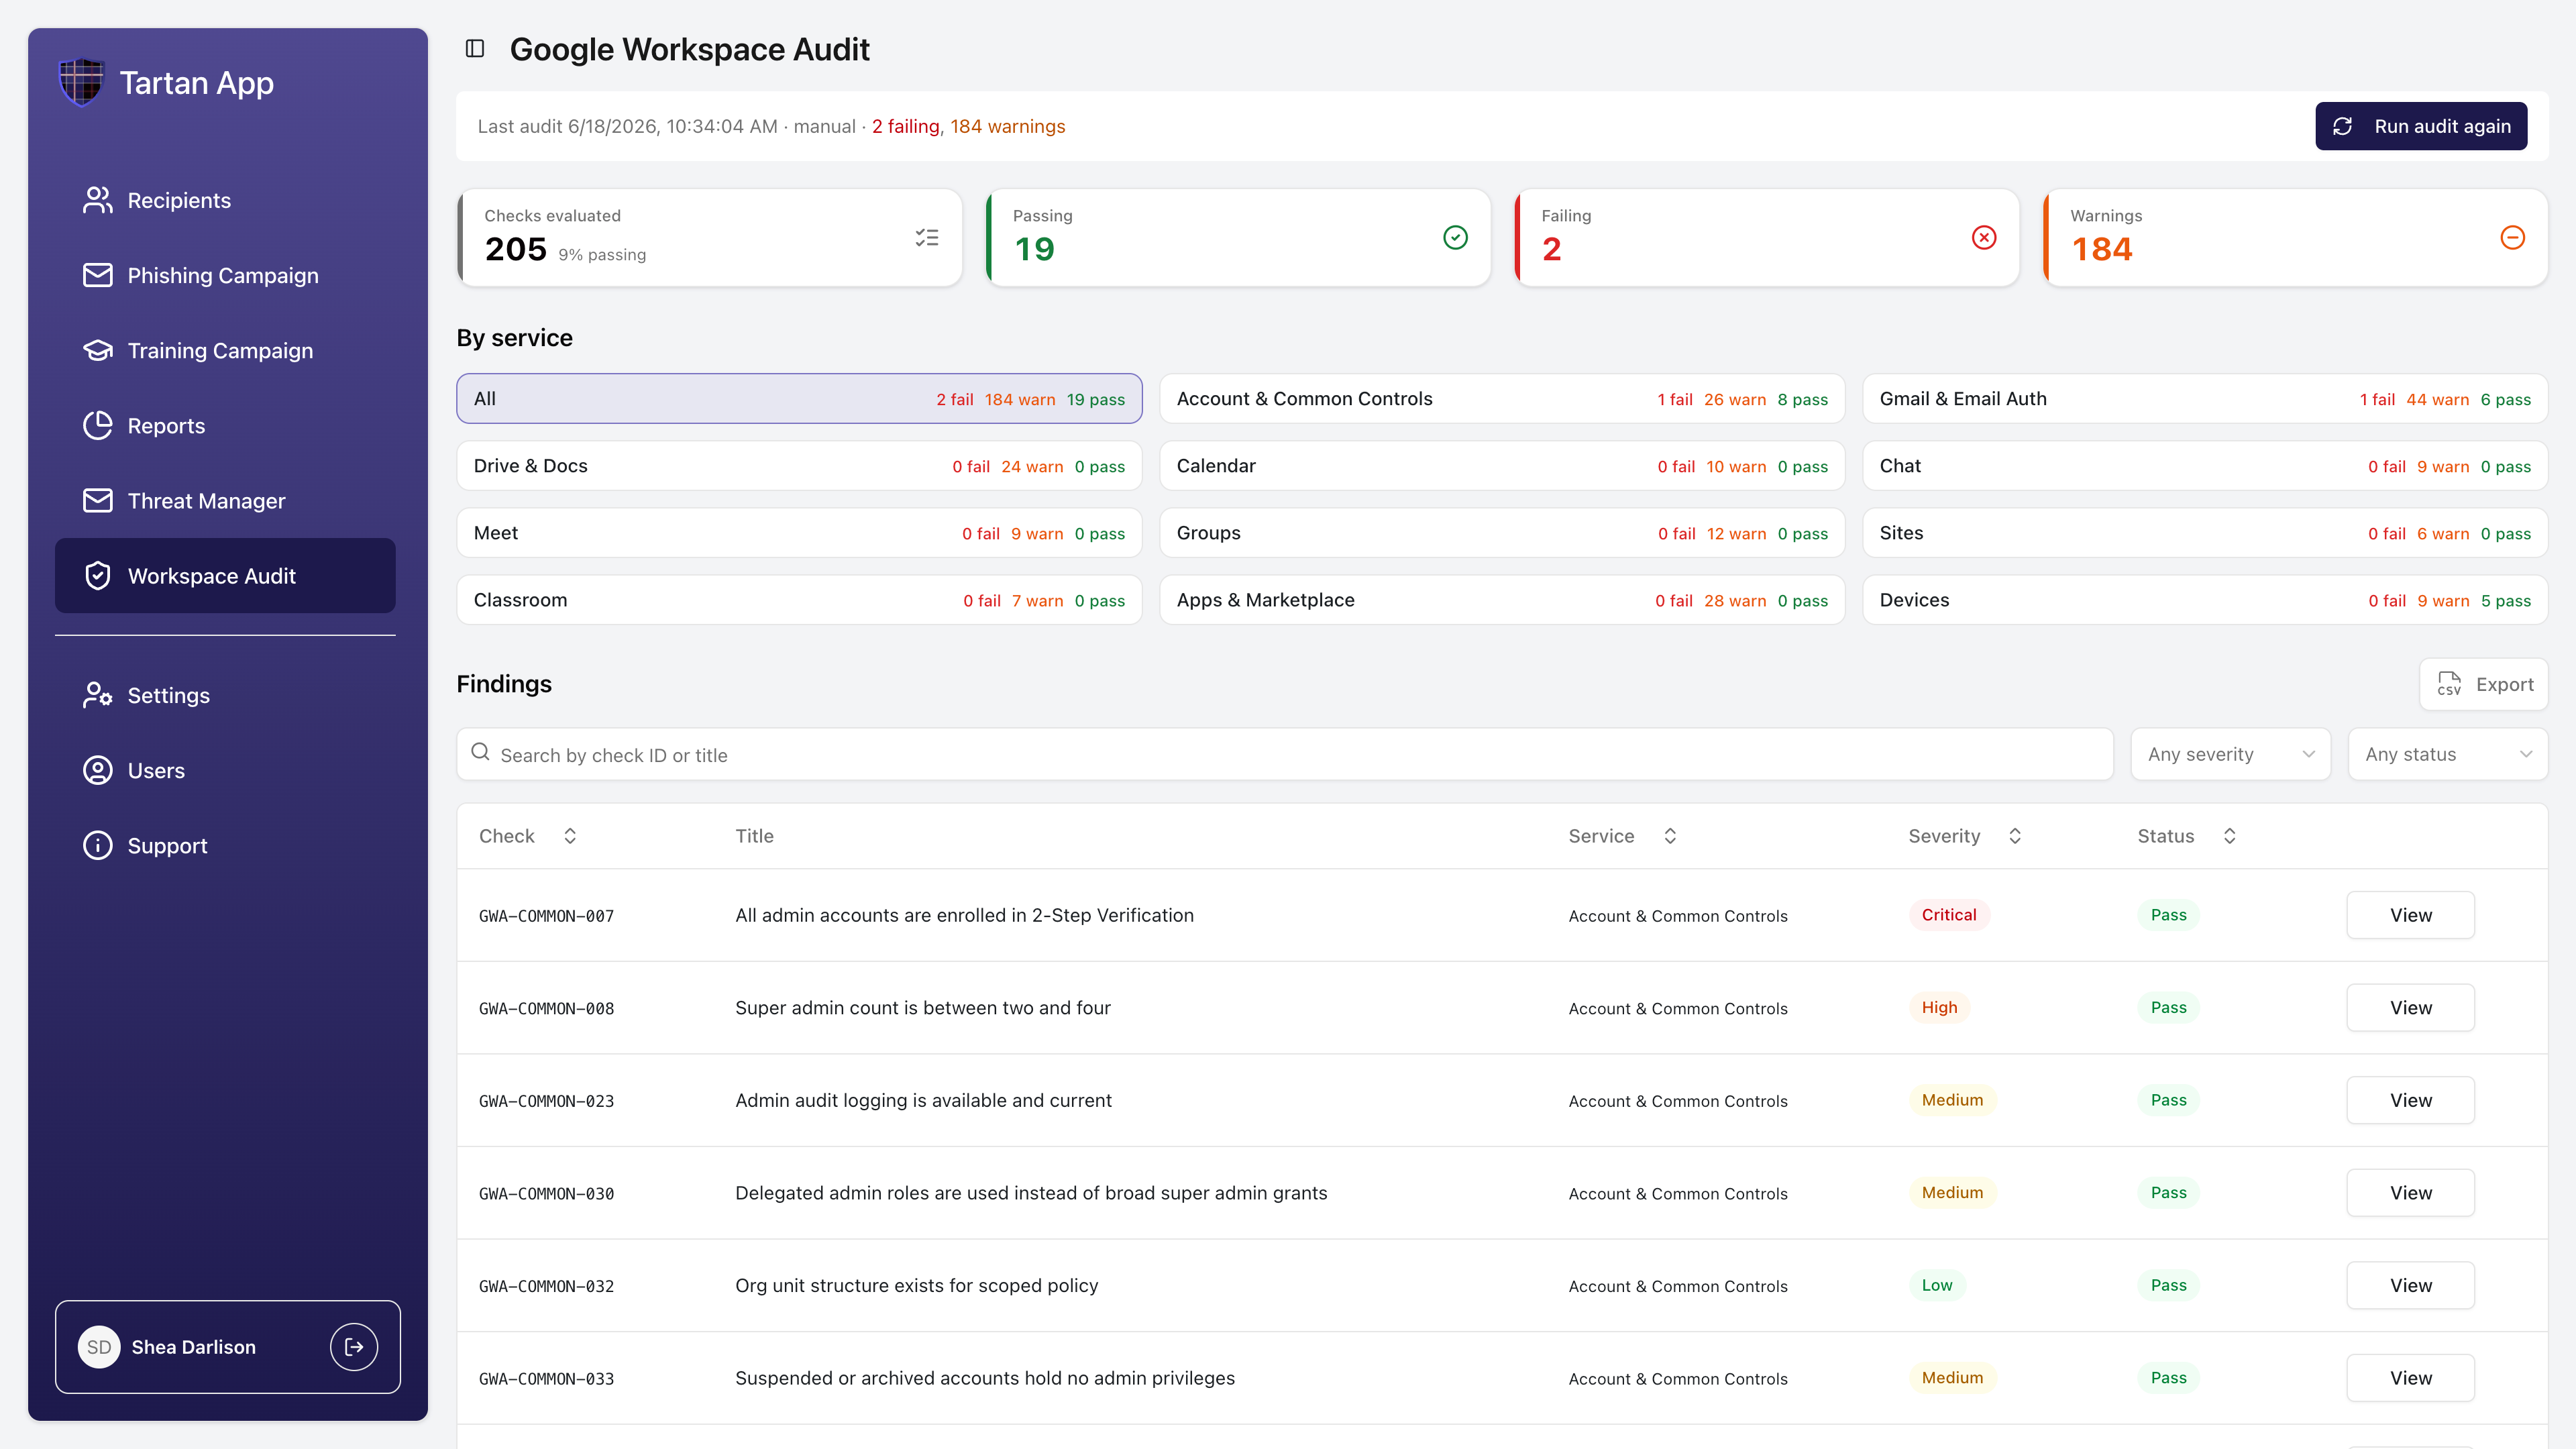Filter findings by Meet service
The width and height of the screenshot is (2576, 1449).
click(799, 532)
